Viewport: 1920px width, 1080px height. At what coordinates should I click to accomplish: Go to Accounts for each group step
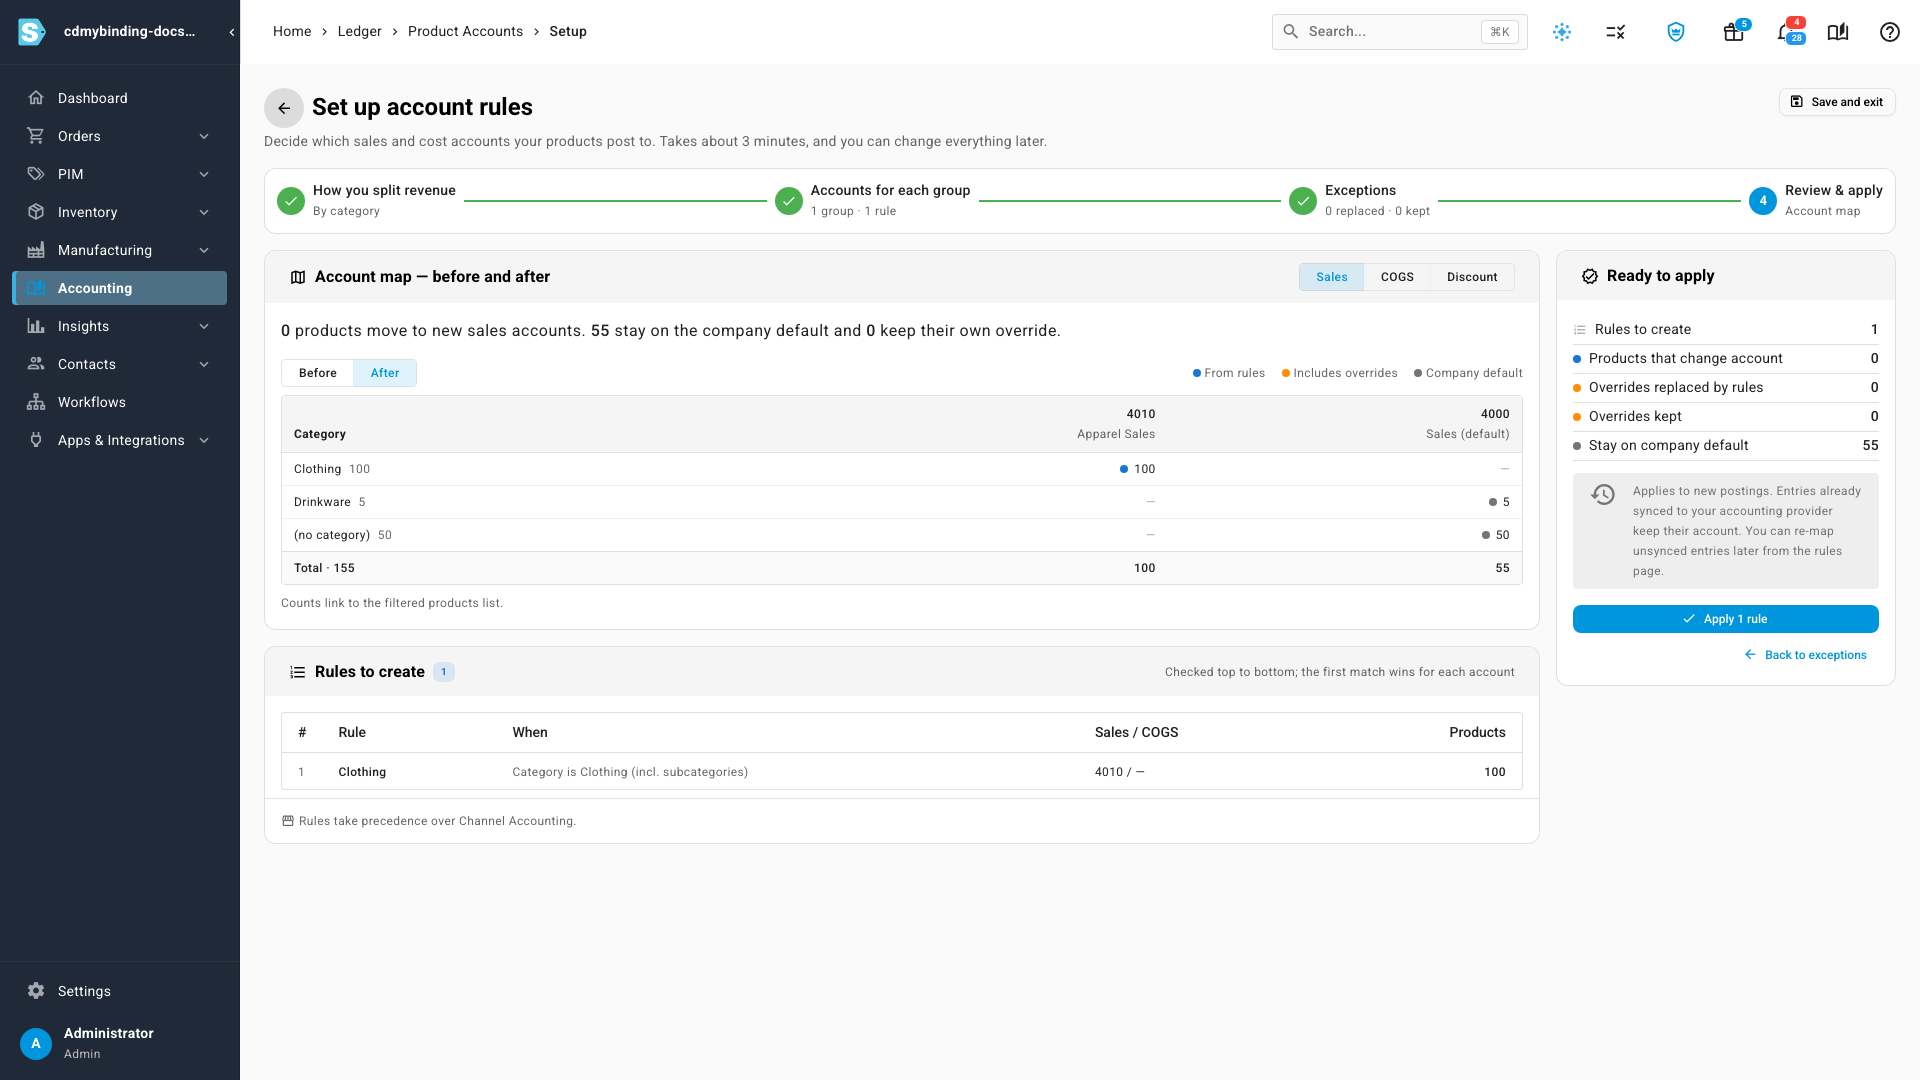872,200
